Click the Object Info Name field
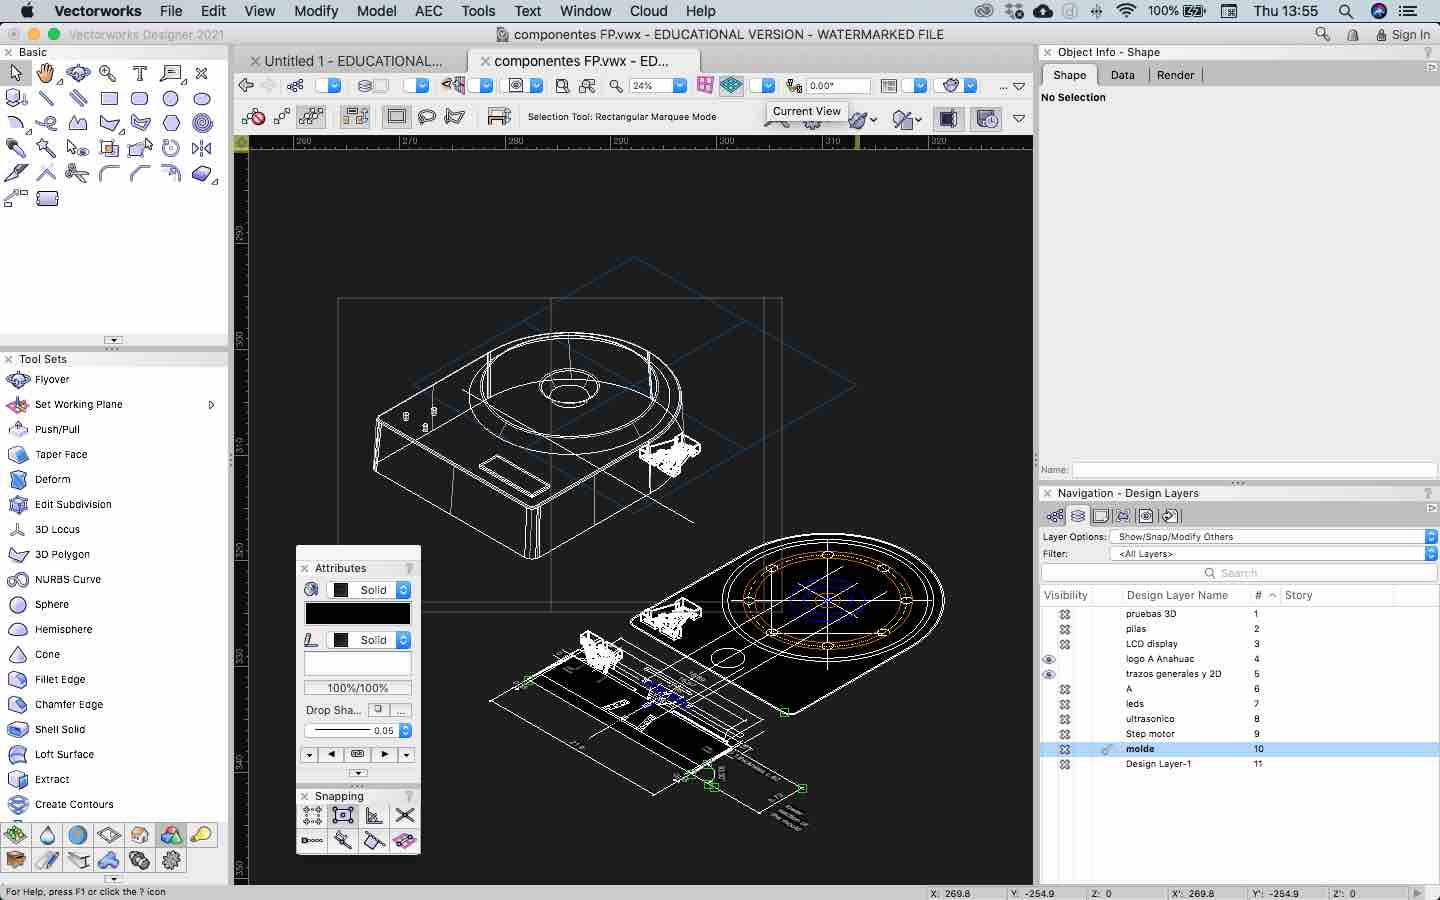The height and width of the screenshot is (900, 1440). (x=1255, y=470)
